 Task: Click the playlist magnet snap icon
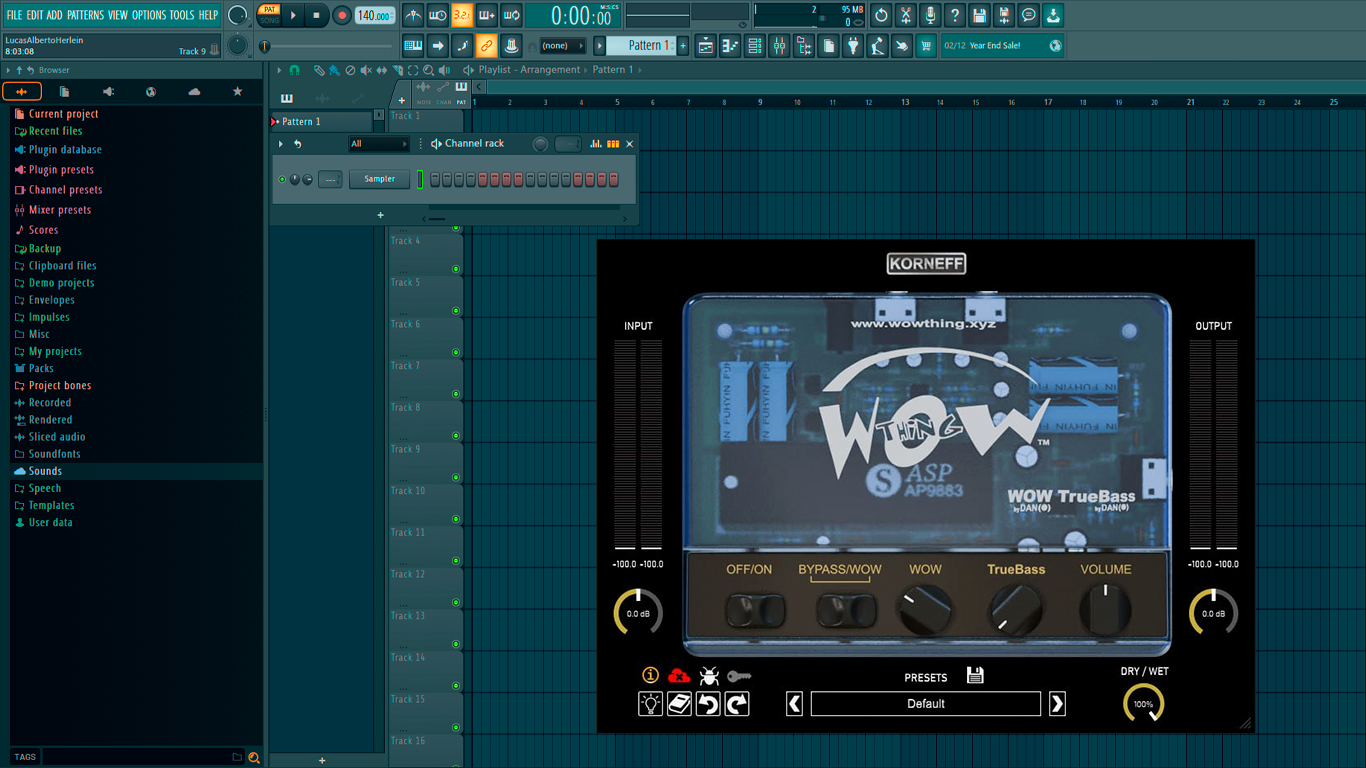[x=294, y=70]
